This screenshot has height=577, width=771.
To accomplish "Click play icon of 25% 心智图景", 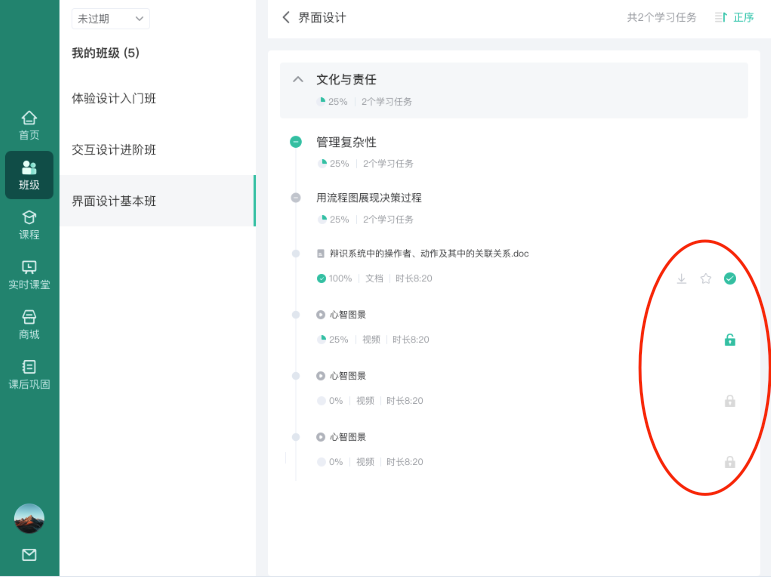I will 321,315.
